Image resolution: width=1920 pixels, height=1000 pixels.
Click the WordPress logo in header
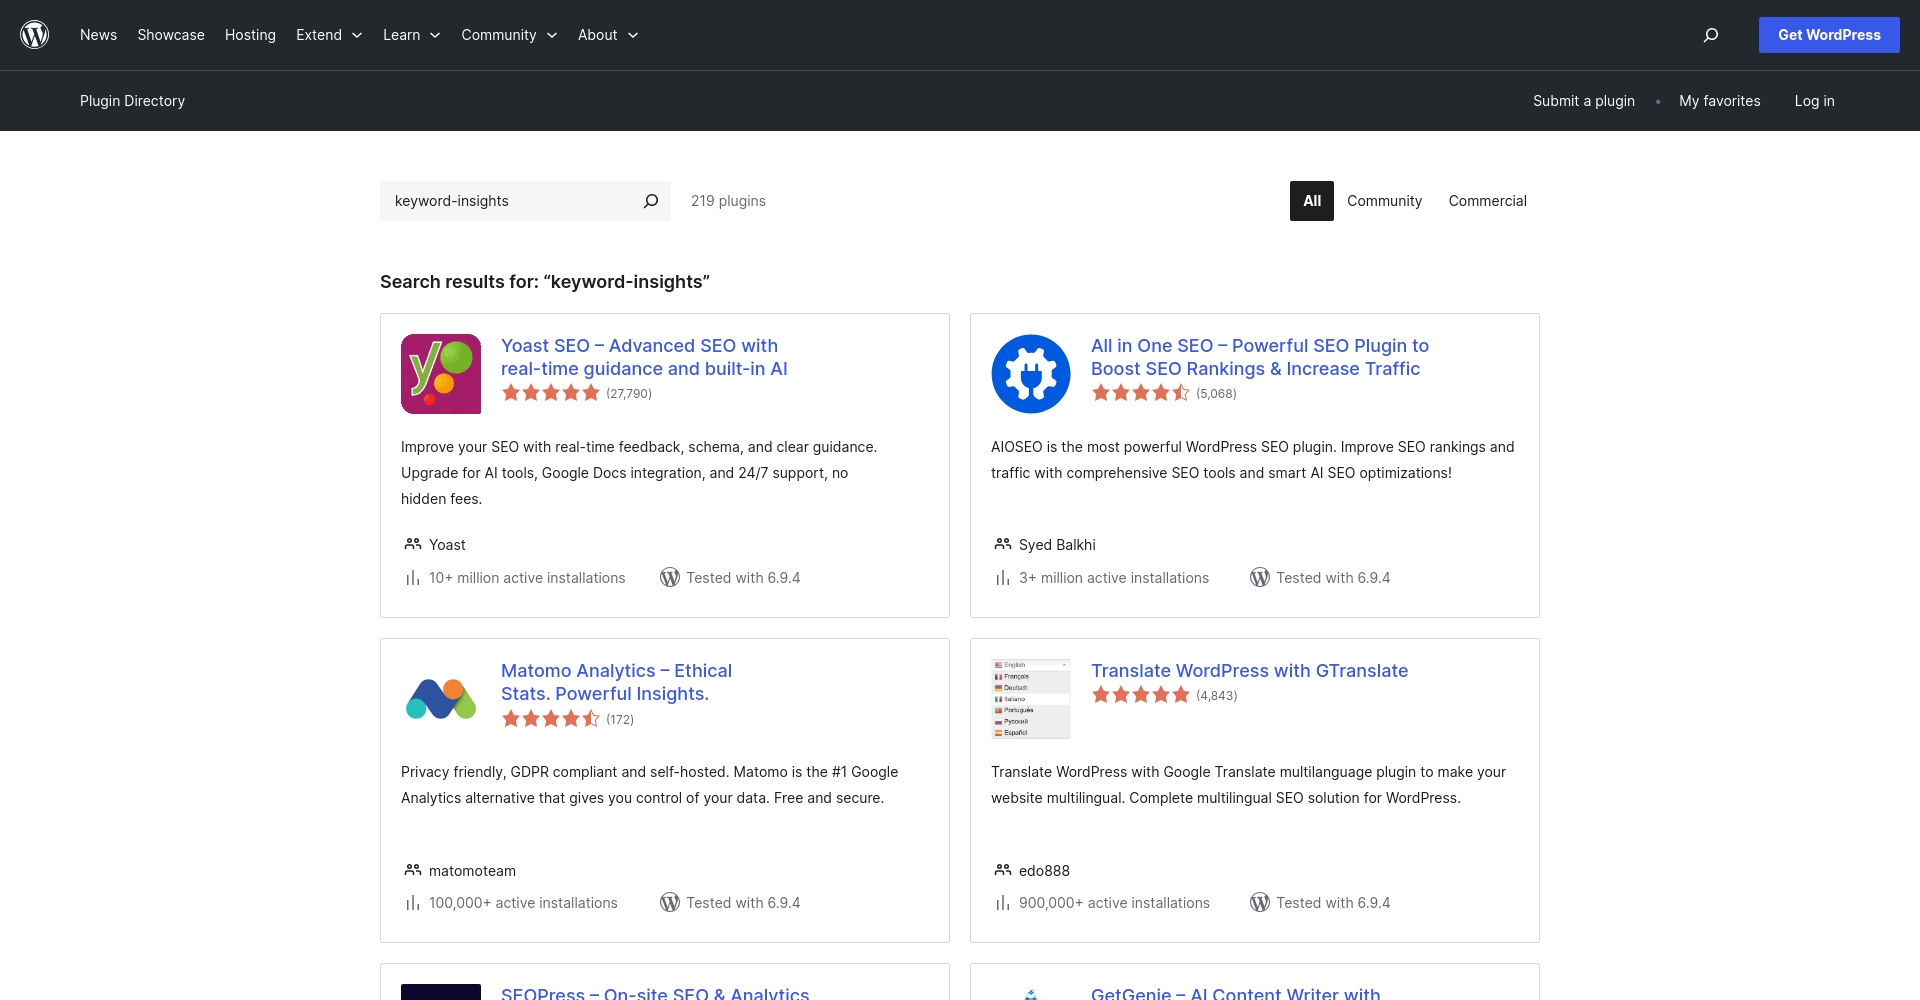point(35,35)
